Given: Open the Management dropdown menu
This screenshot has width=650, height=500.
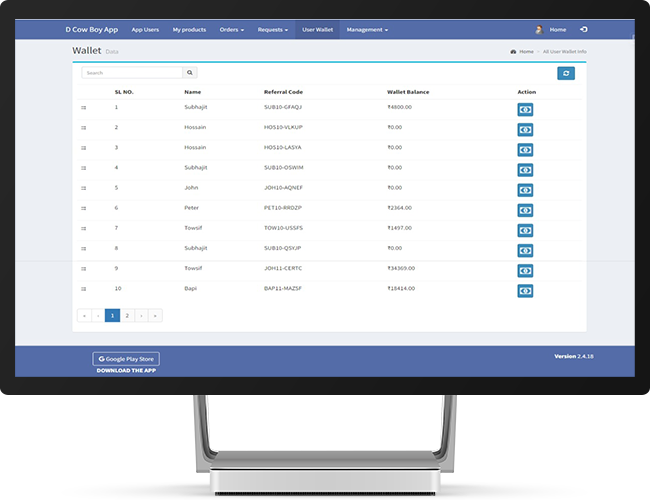Looking at the screenshot, I should click(367, 30).
